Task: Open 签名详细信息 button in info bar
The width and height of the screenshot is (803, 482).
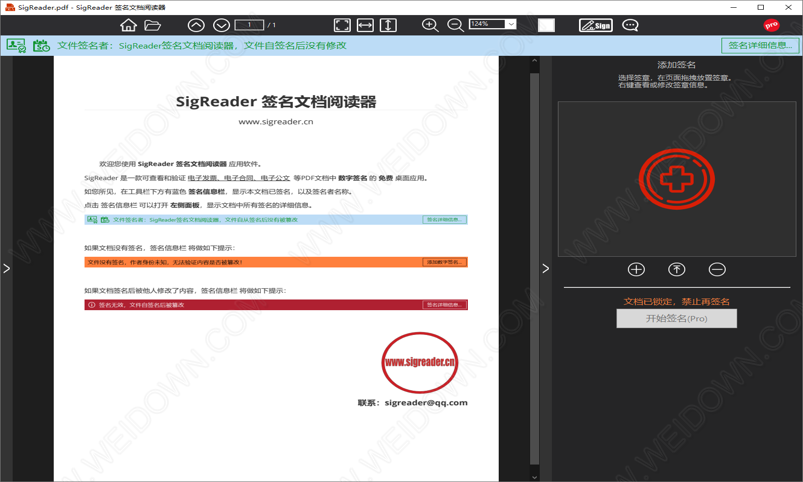Action: (x=760, y=46)
